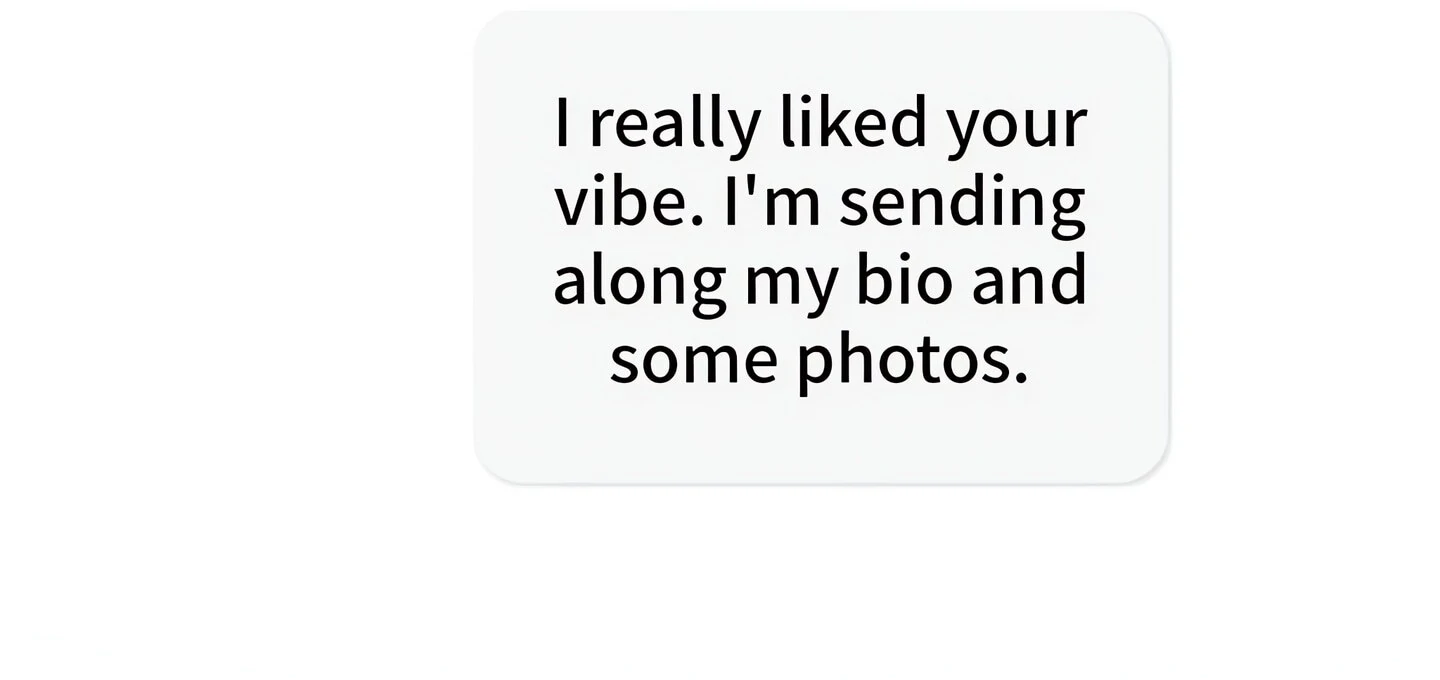Click the word "along" in the message

[639, 285]
